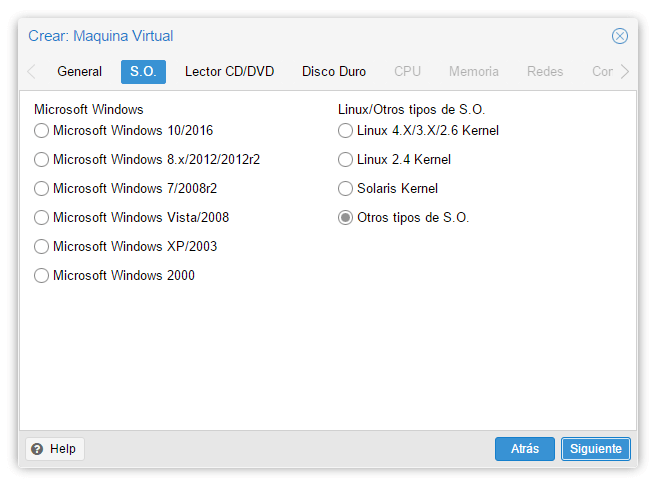Open the CPU tab
The width and height of the screenshot is (657, 490).
click(x=407, y=72)
